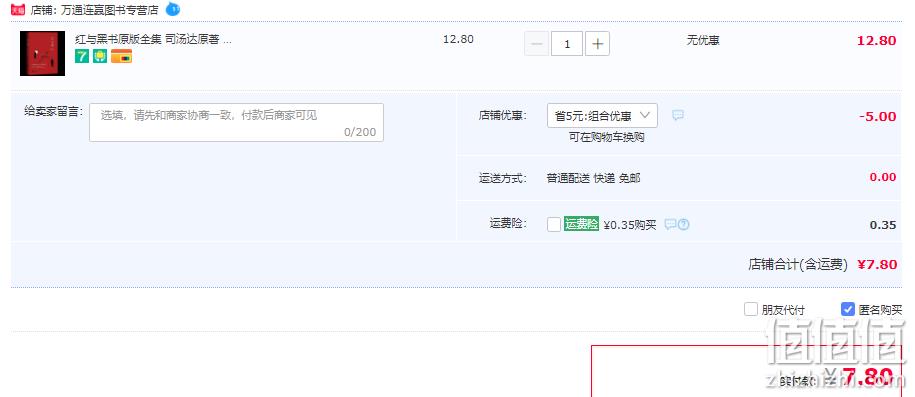Image resolution: width=915 pixels, height=397 pixels.
Task: Increase quantity with the plus button
Action: [x=597, y=44]
